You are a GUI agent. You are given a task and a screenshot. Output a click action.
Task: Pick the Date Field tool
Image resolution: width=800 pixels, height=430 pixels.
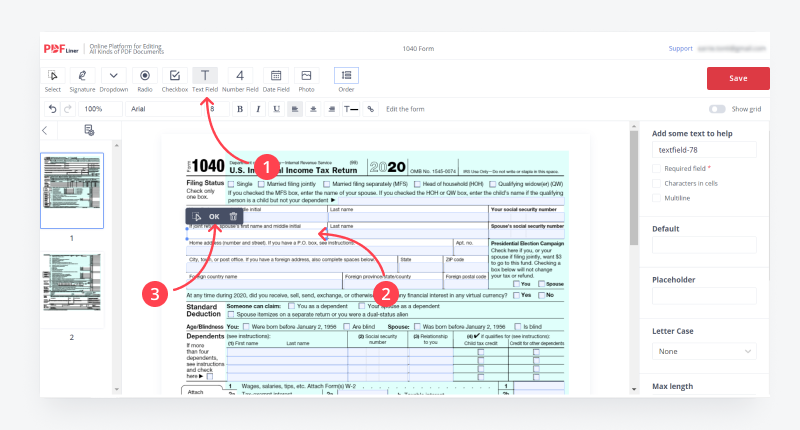[276, 75]
